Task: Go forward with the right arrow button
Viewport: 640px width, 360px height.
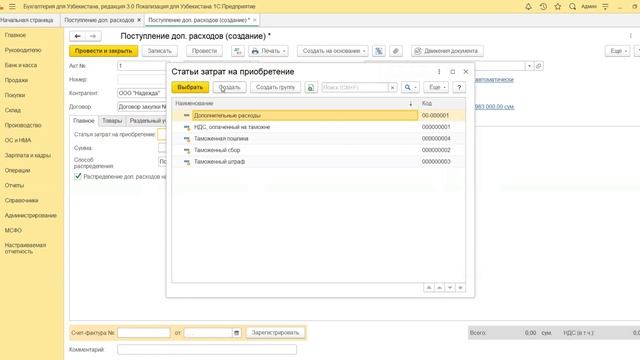Action: tap(93, 36)
